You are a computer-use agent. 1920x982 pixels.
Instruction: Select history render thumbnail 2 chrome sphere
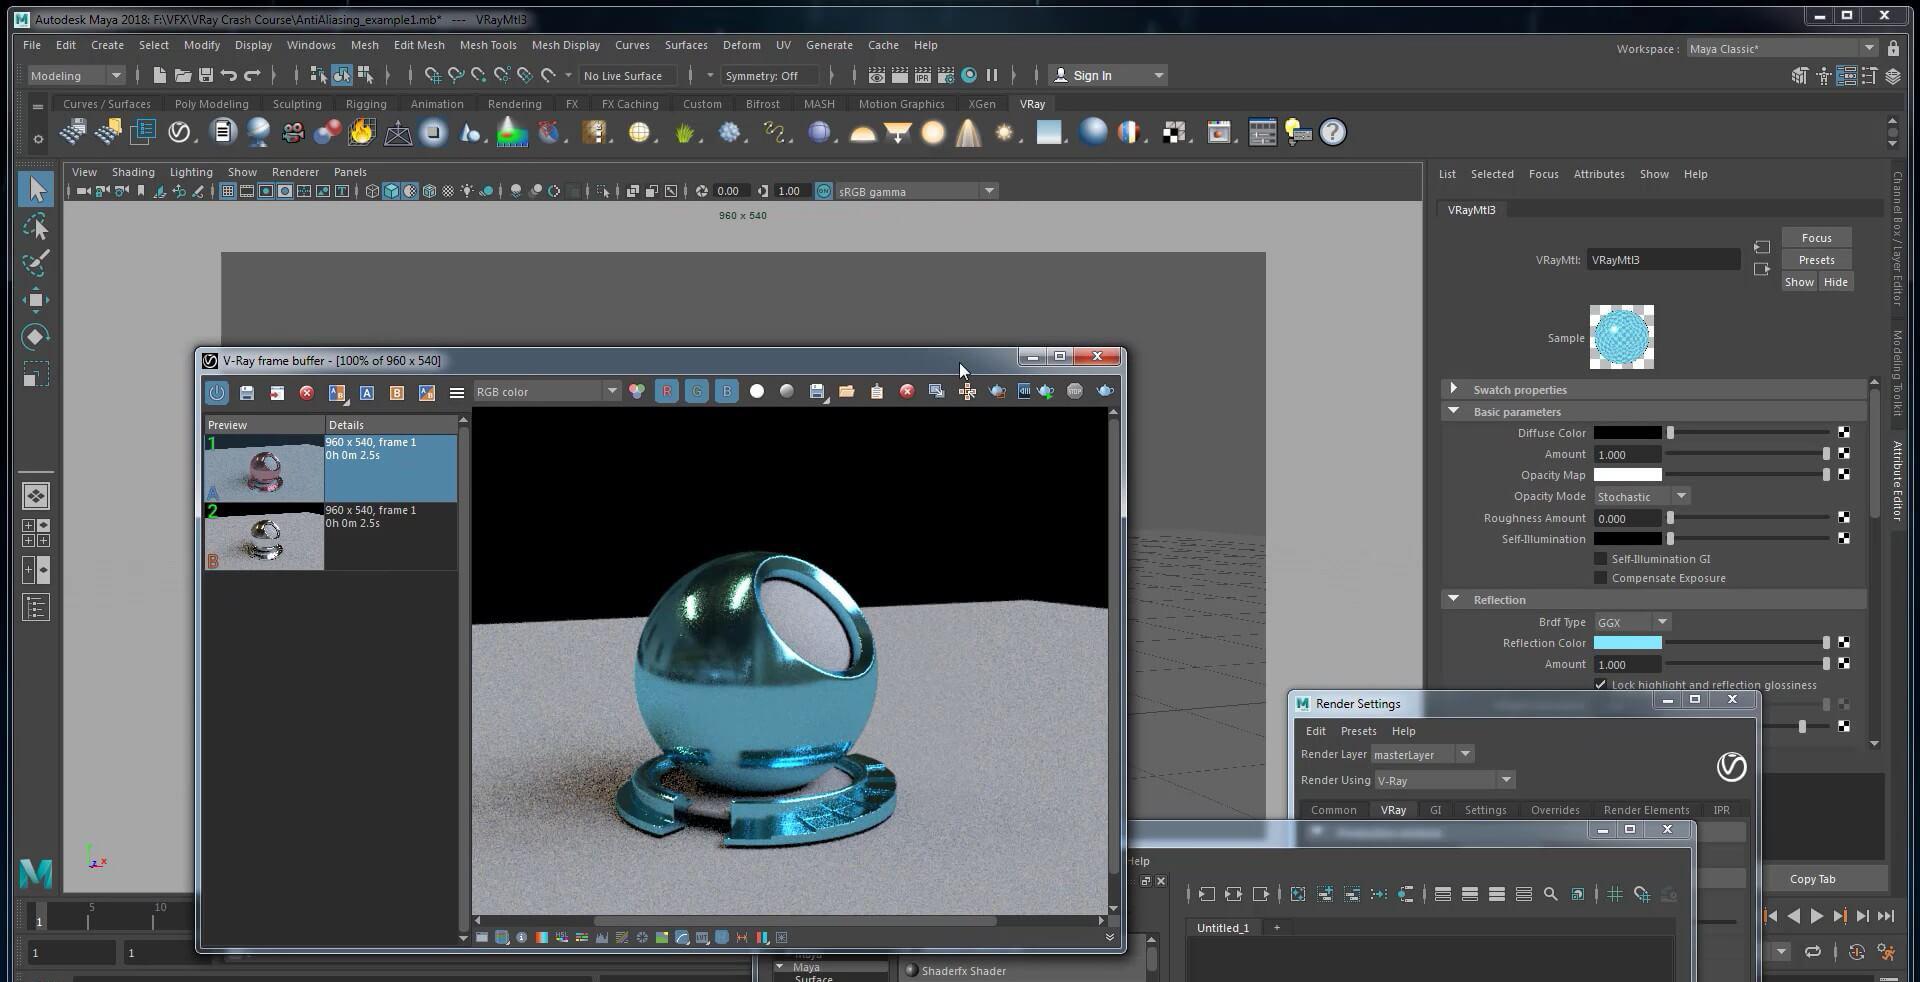coord(264,536)
